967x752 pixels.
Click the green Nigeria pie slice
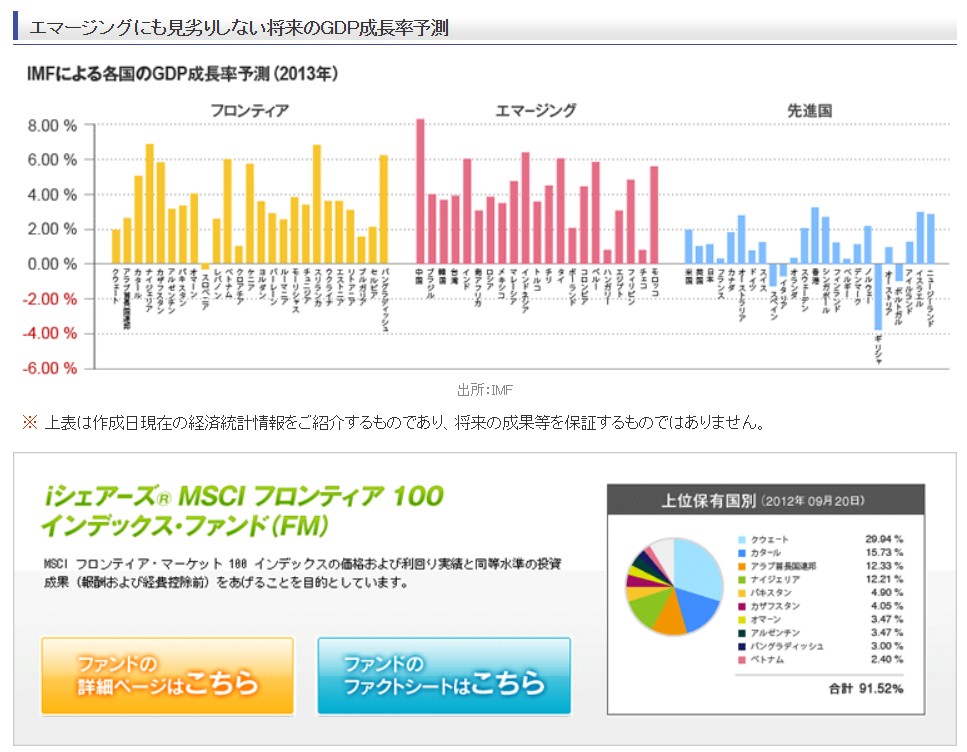click(x=648, y=608)
